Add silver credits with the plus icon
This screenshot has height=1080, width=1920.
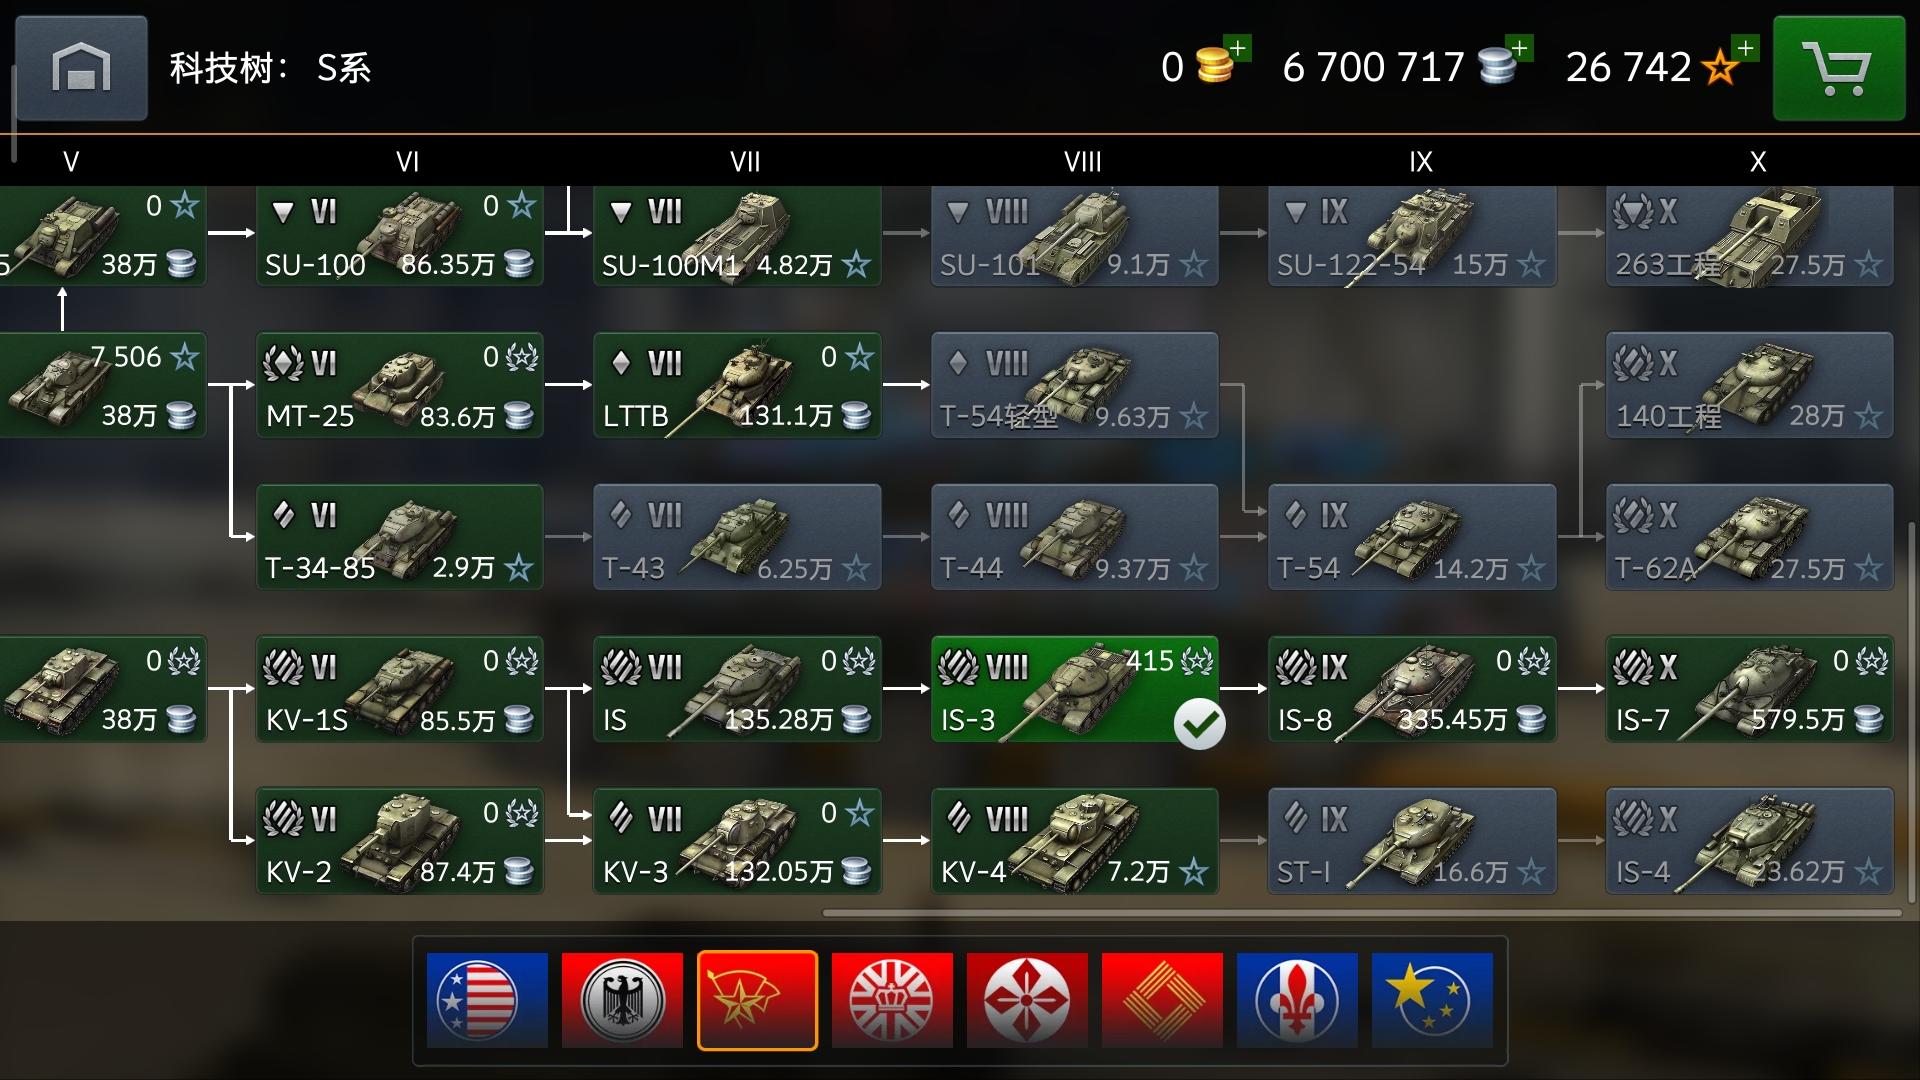point(1520,48)
